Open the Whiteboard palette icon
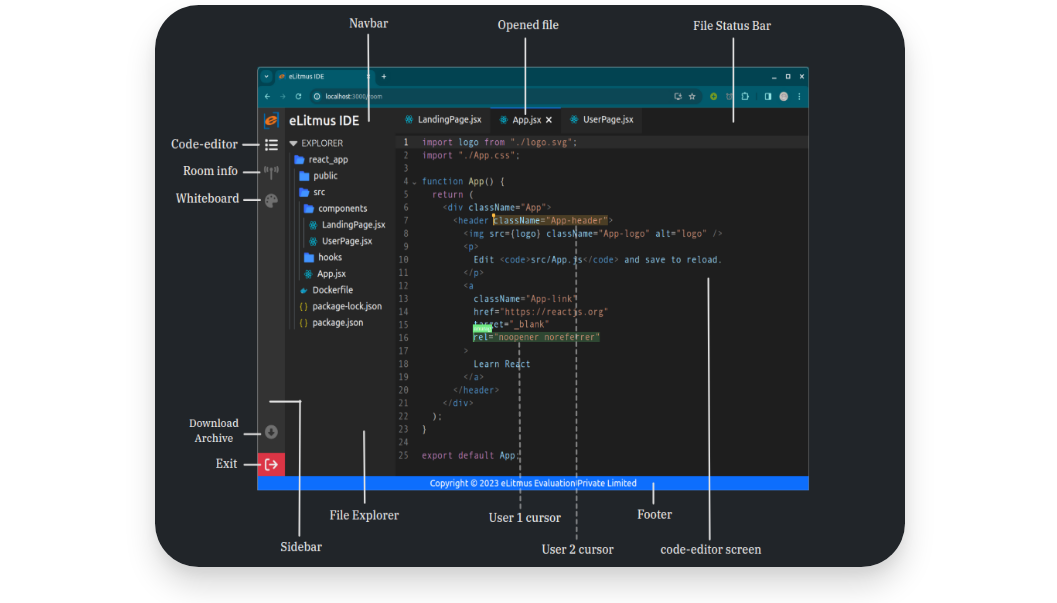Viewport: 1057px width, 603px height. 271,201
